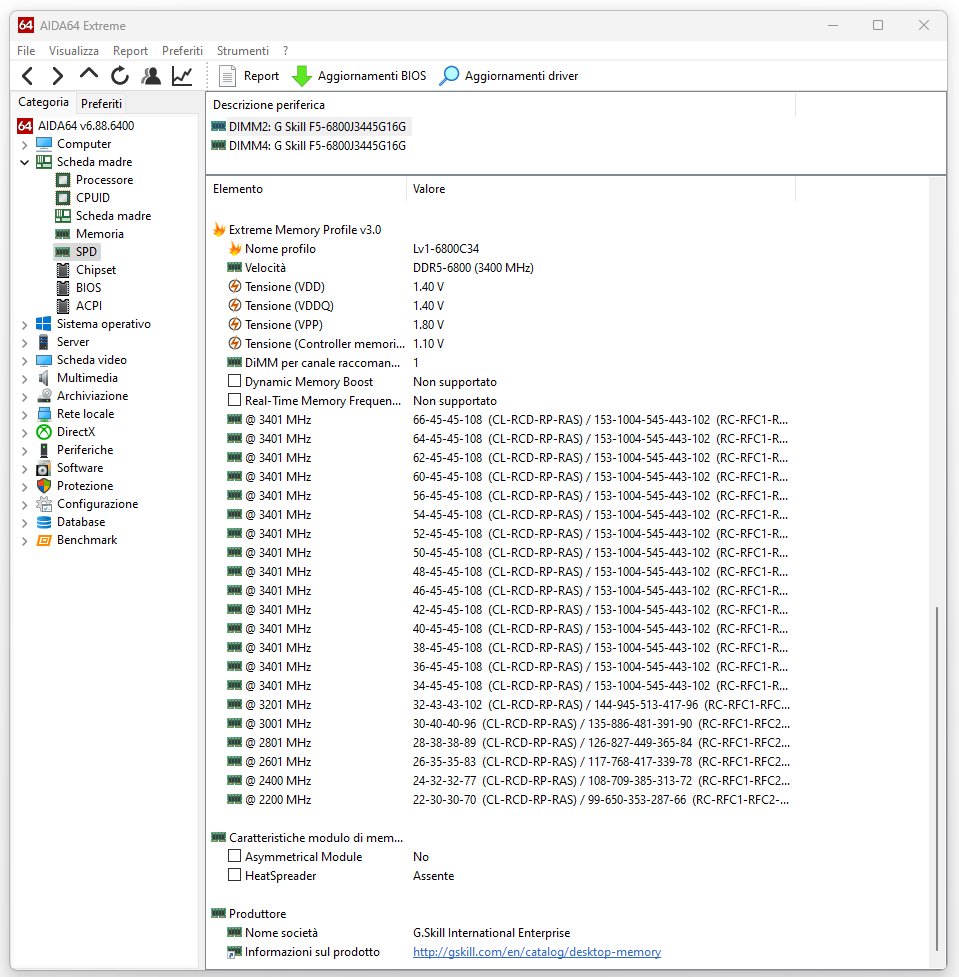Go forward with the right arrow toolbar icon

[57, 76]
